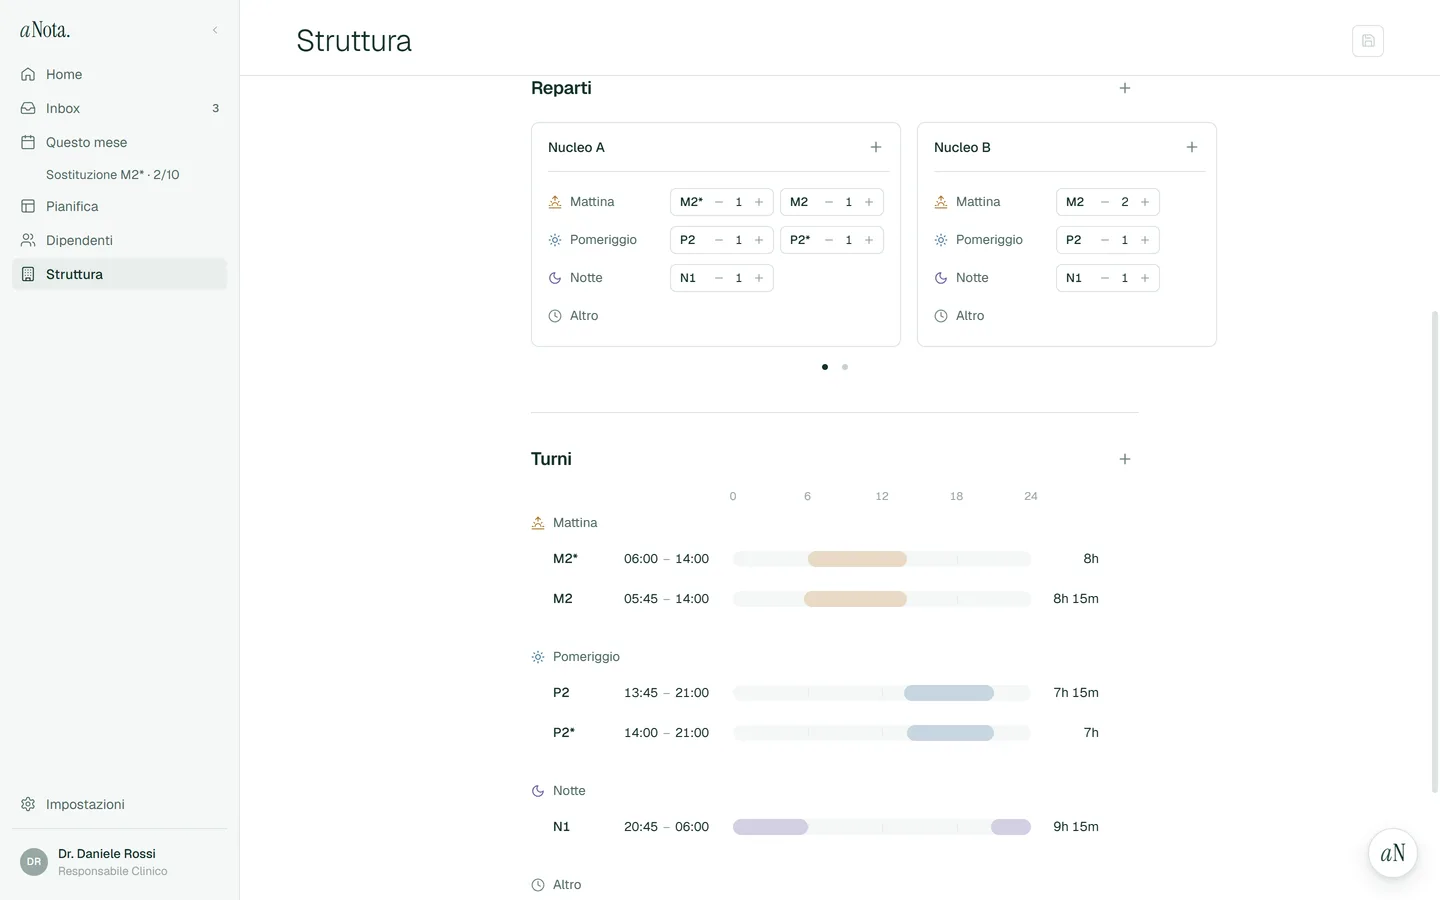1440x900 pixels.
Task: Open Impostazioni settings
Action: pos(119,804)
